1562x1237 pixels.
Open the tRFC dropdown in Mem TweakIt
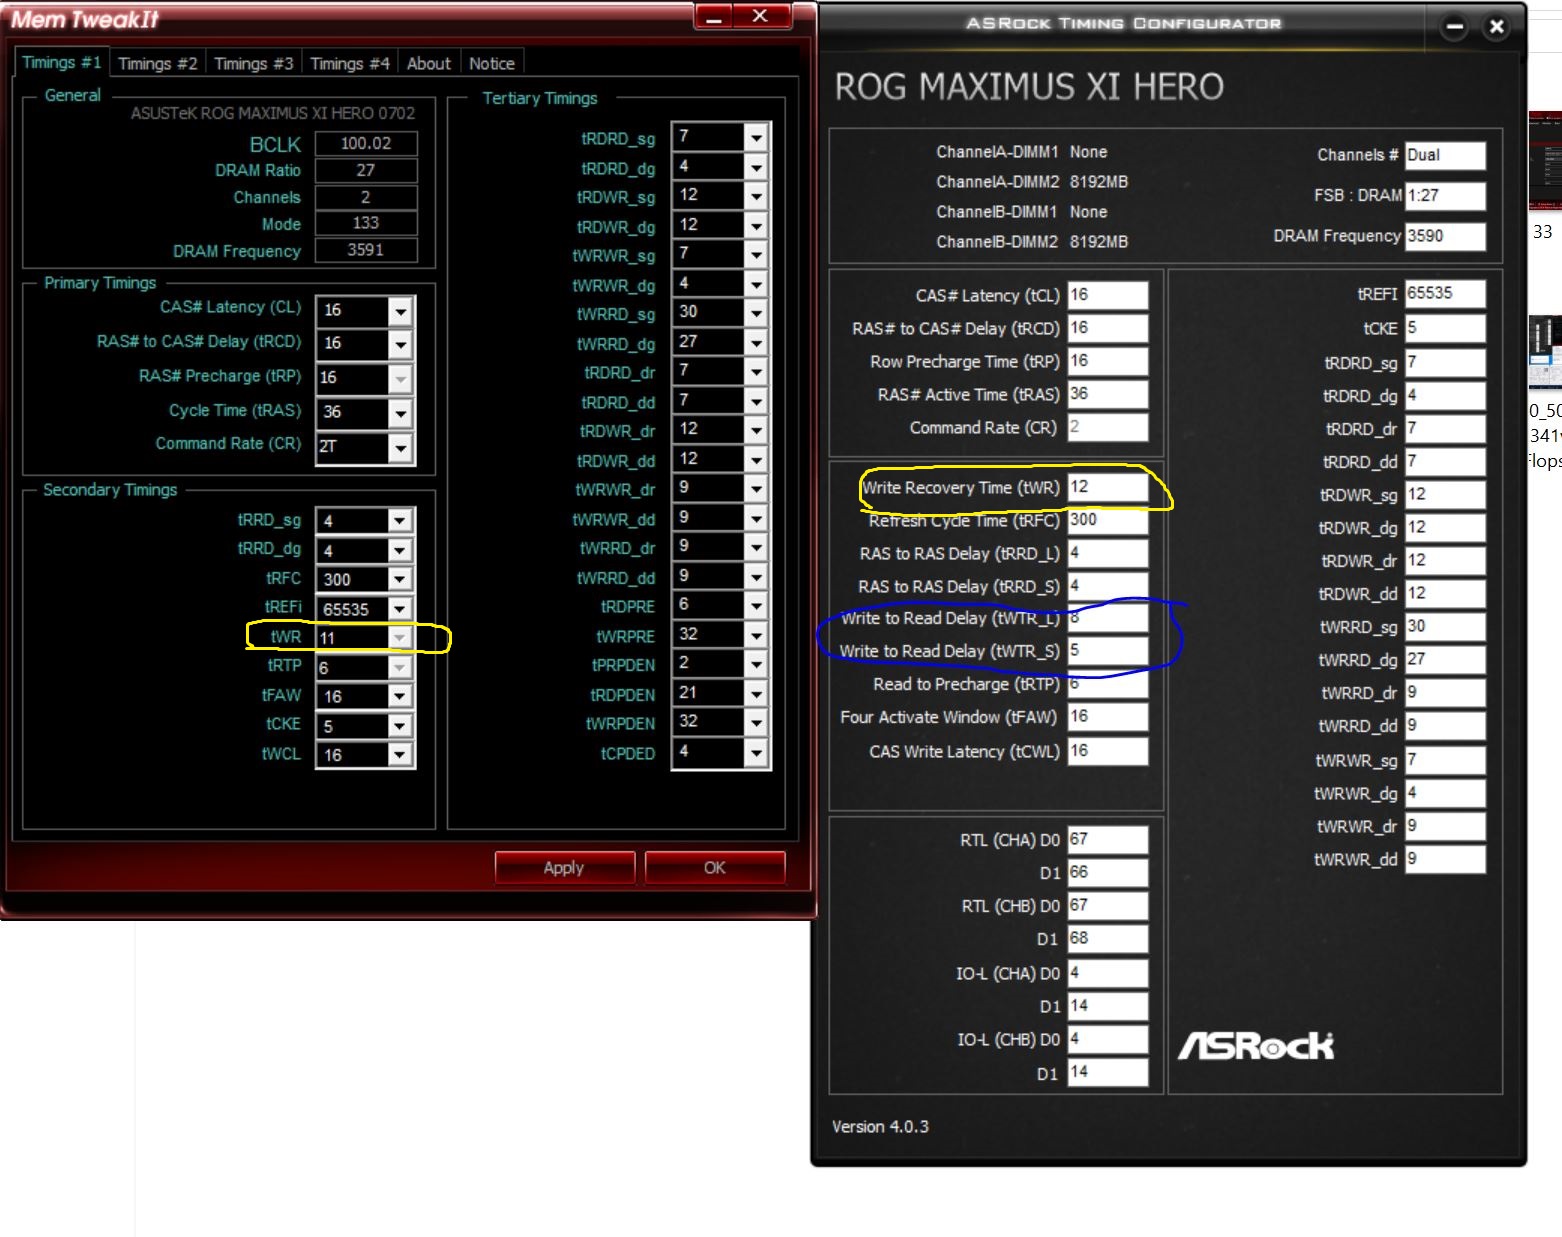pos(400,579)
